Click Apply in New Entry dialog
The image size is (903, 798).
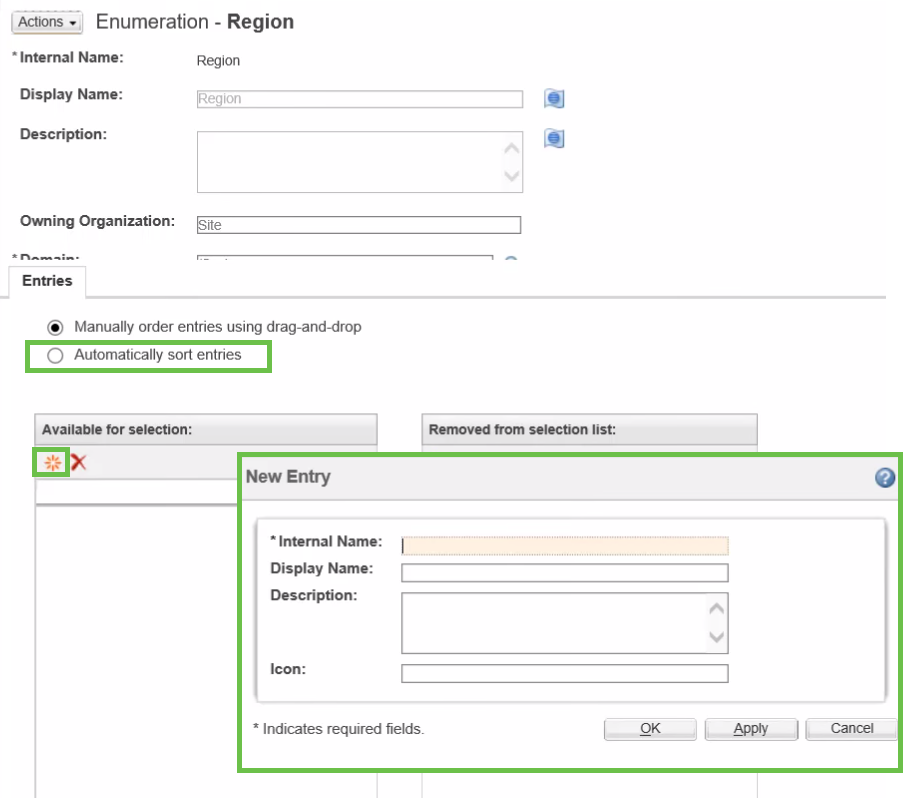[750, 729]
